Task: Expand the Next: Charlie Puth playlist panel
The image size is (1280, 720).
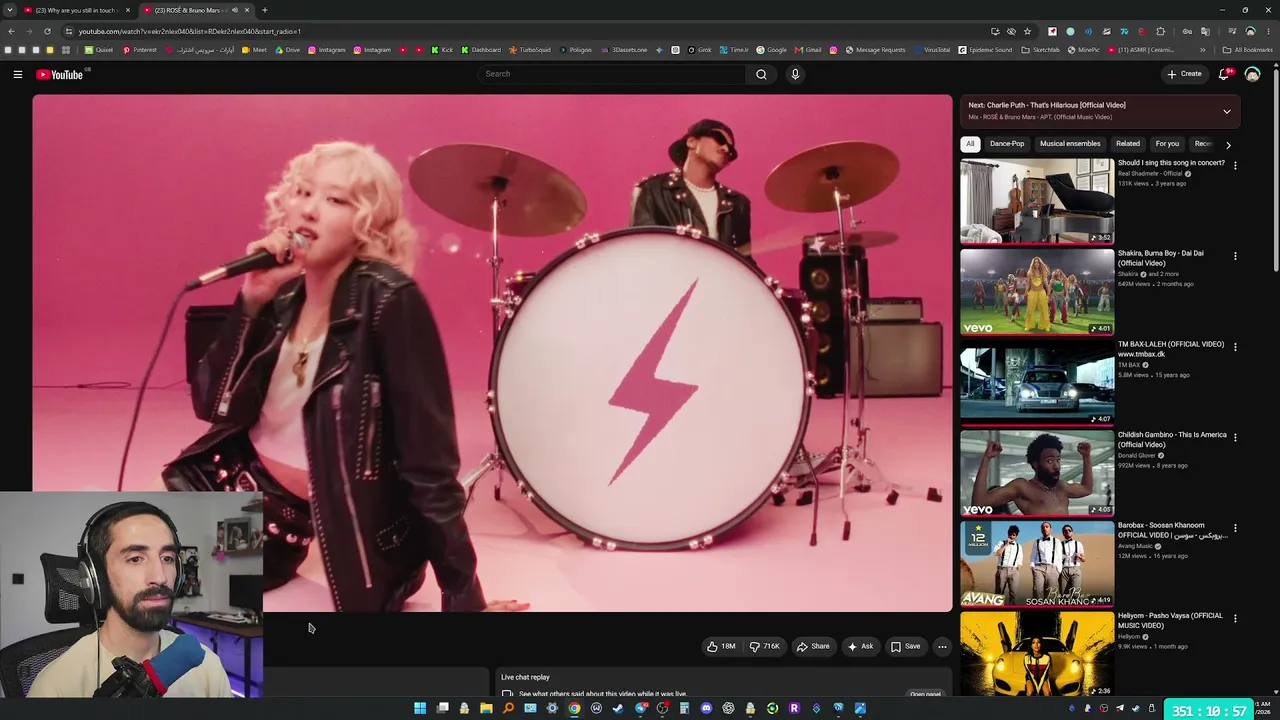Action: (1227, 111)
